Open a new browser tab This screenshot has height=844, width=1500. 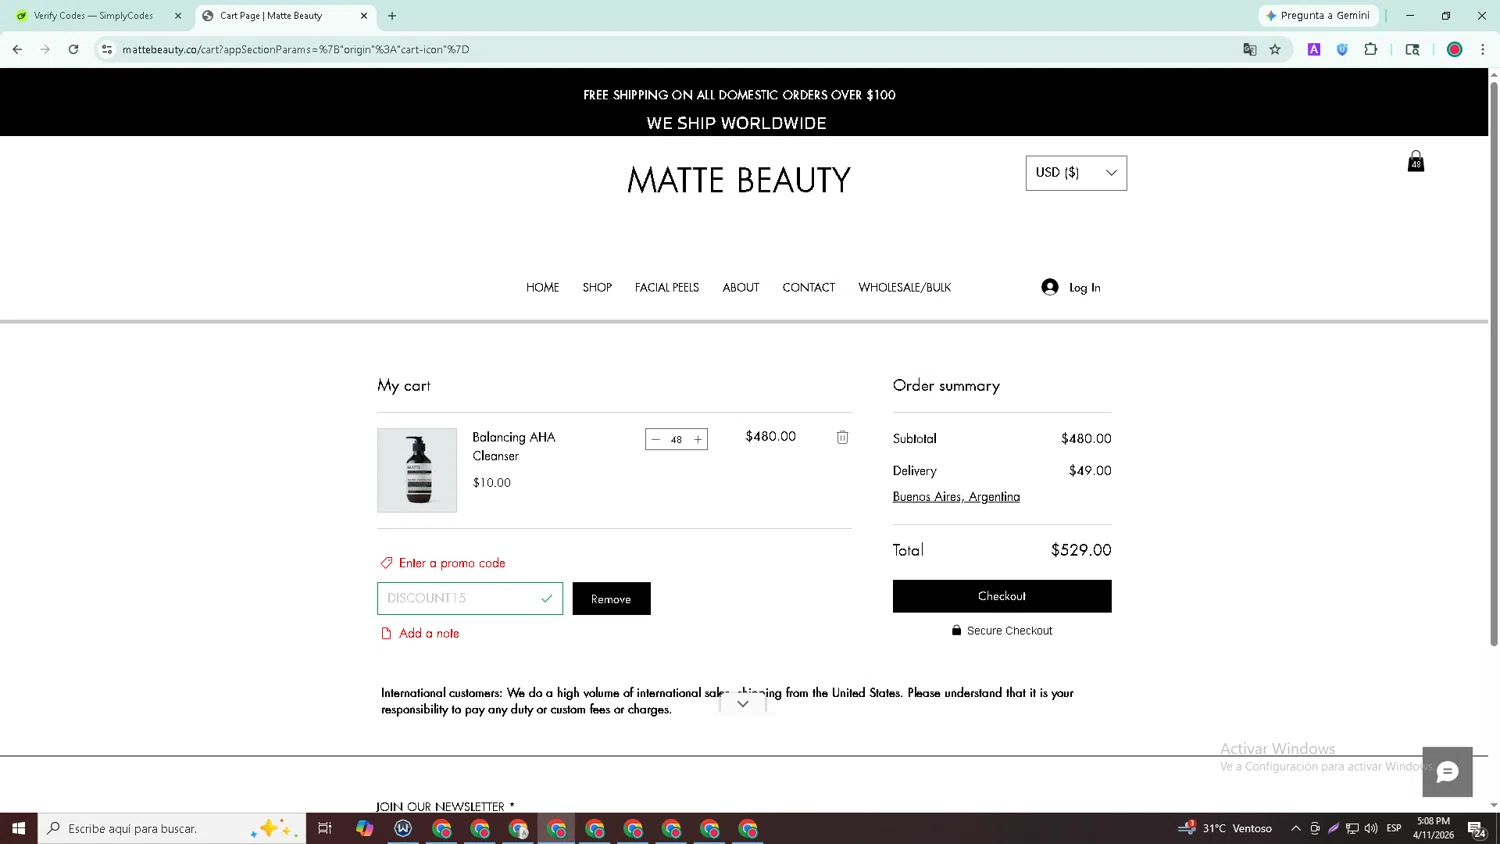click(392, 16)
